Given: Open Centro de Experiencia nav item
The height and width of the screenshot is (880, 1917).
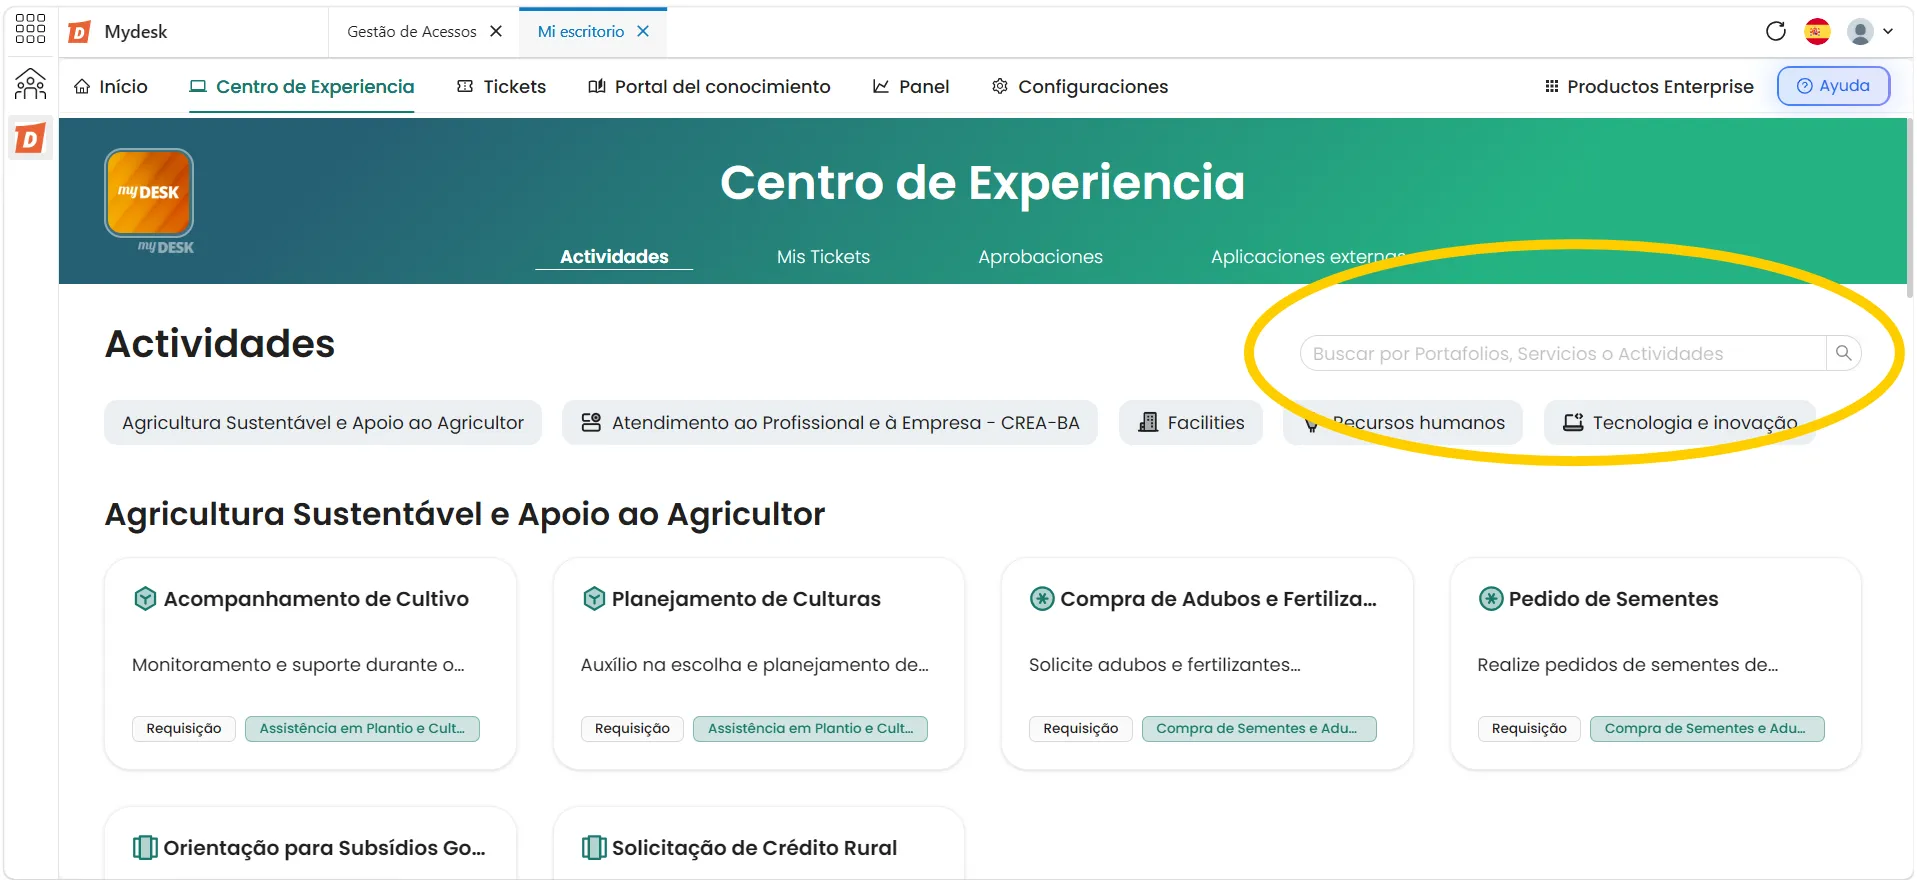Looking at the screenshot, I should [x=302, y=87].
